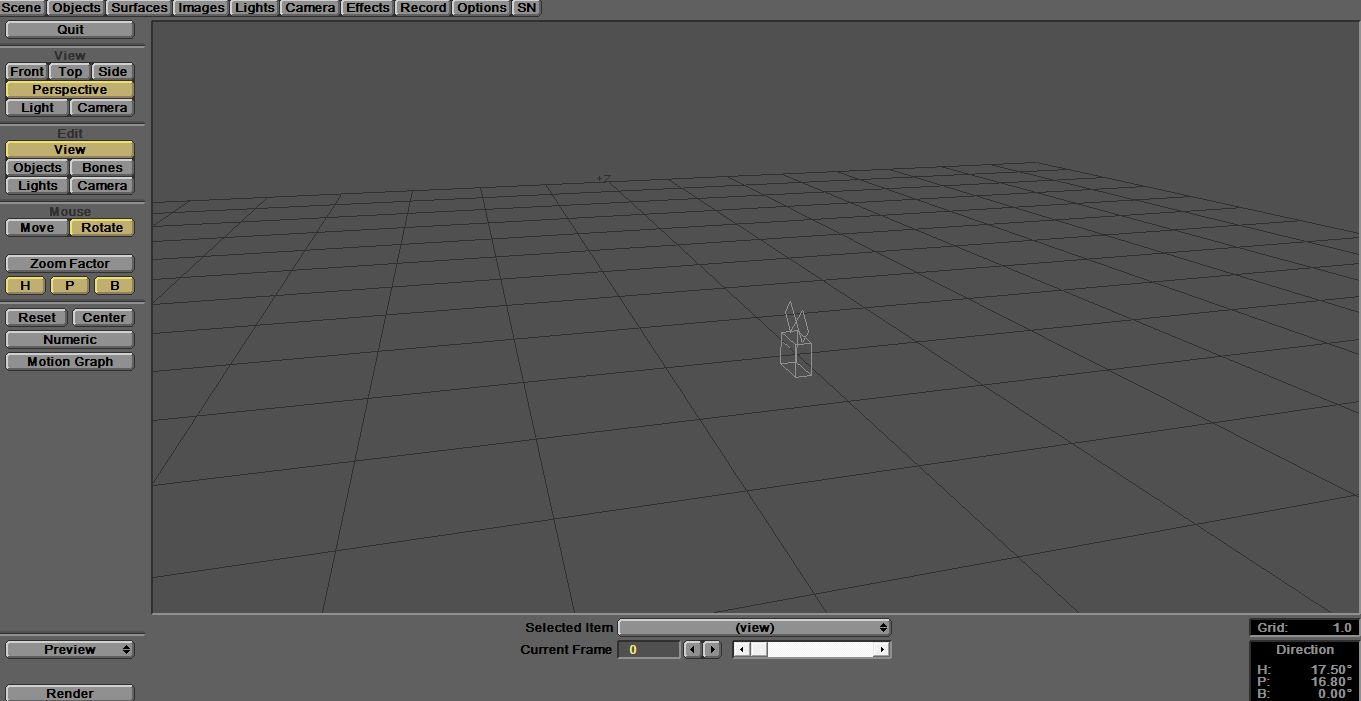Viewport: 1361px width, 701px height.
Task: Toggle the H heading axis button
Action: (x=25, y=286)
